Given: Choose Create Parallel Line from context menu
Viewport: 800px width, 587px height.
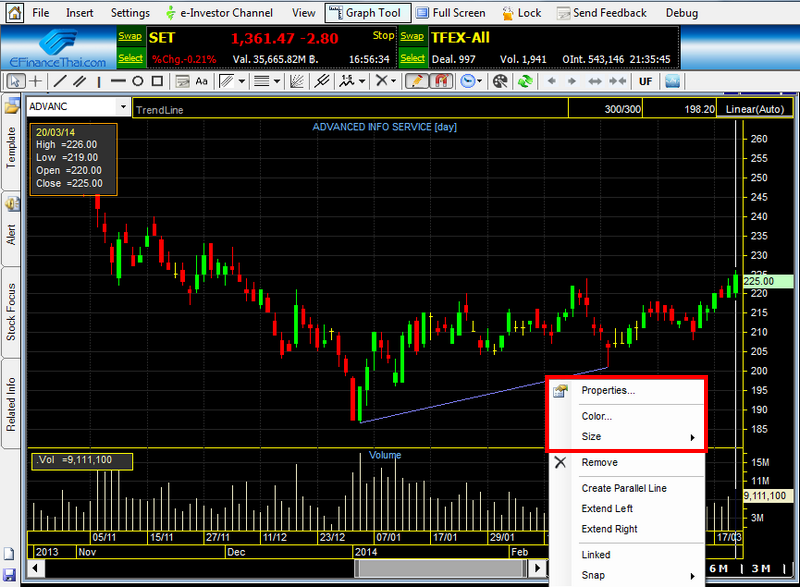Looking at the screenshot, I should (x=627, y=488).
